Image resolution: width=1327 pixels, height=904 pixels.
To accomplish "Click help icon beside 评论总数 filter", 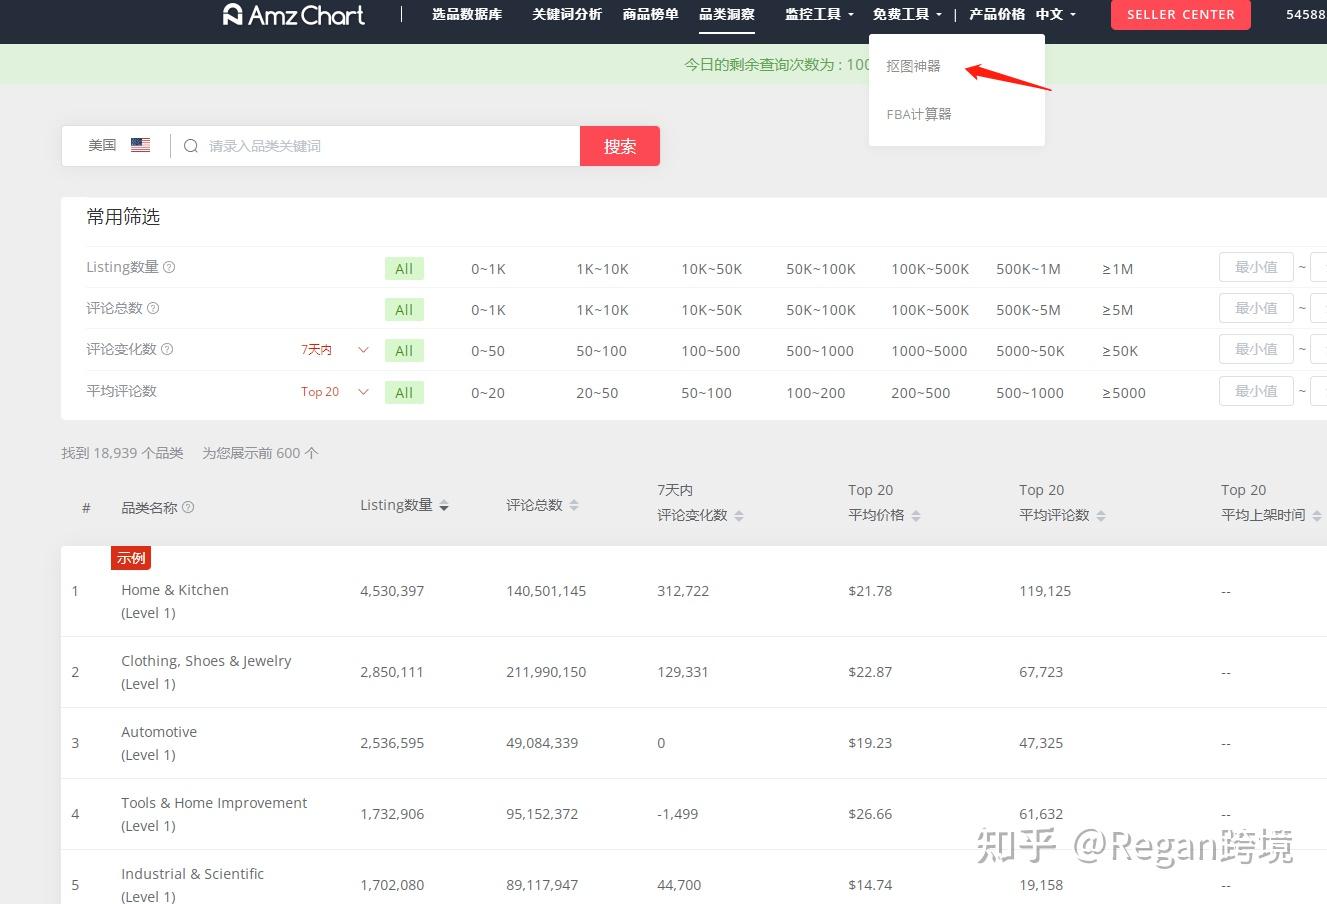I will 153,308.
